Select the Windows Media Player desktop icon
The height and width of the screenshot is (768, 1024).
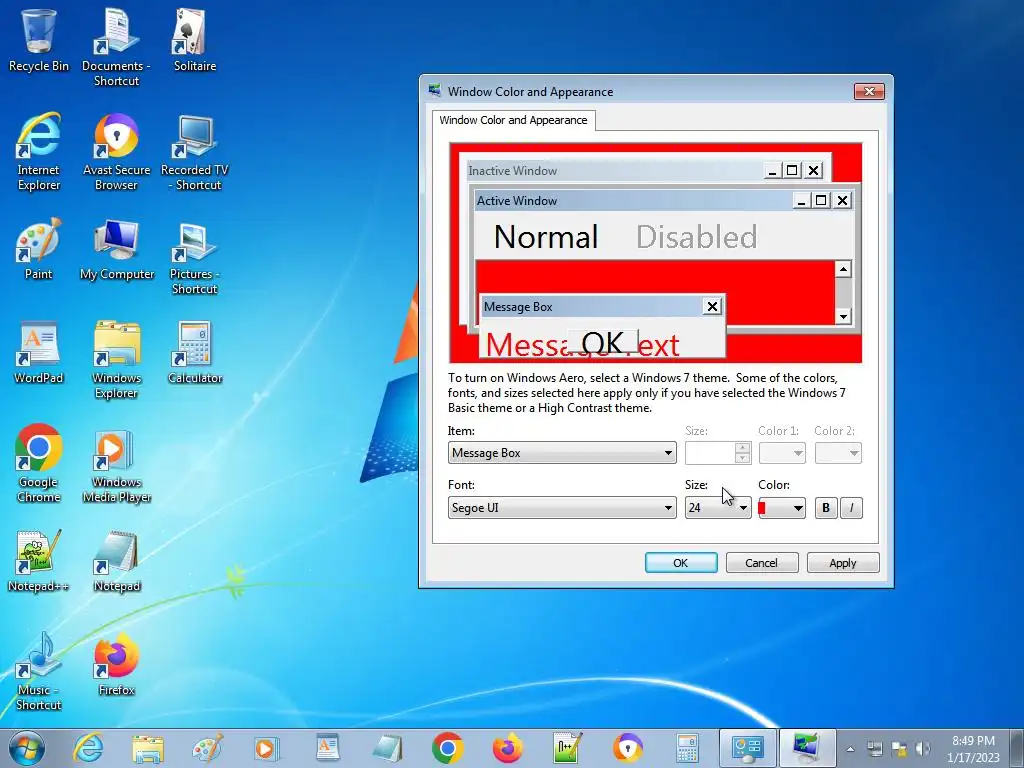[x=116, y=464]
